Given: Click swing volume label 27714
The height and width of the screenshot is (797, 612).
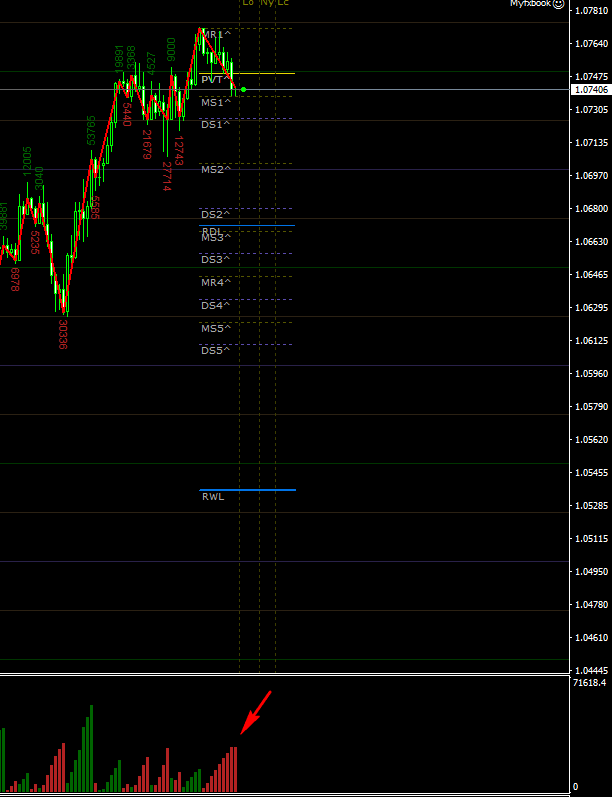Looking at the screenshot, I should coord(166,176).
